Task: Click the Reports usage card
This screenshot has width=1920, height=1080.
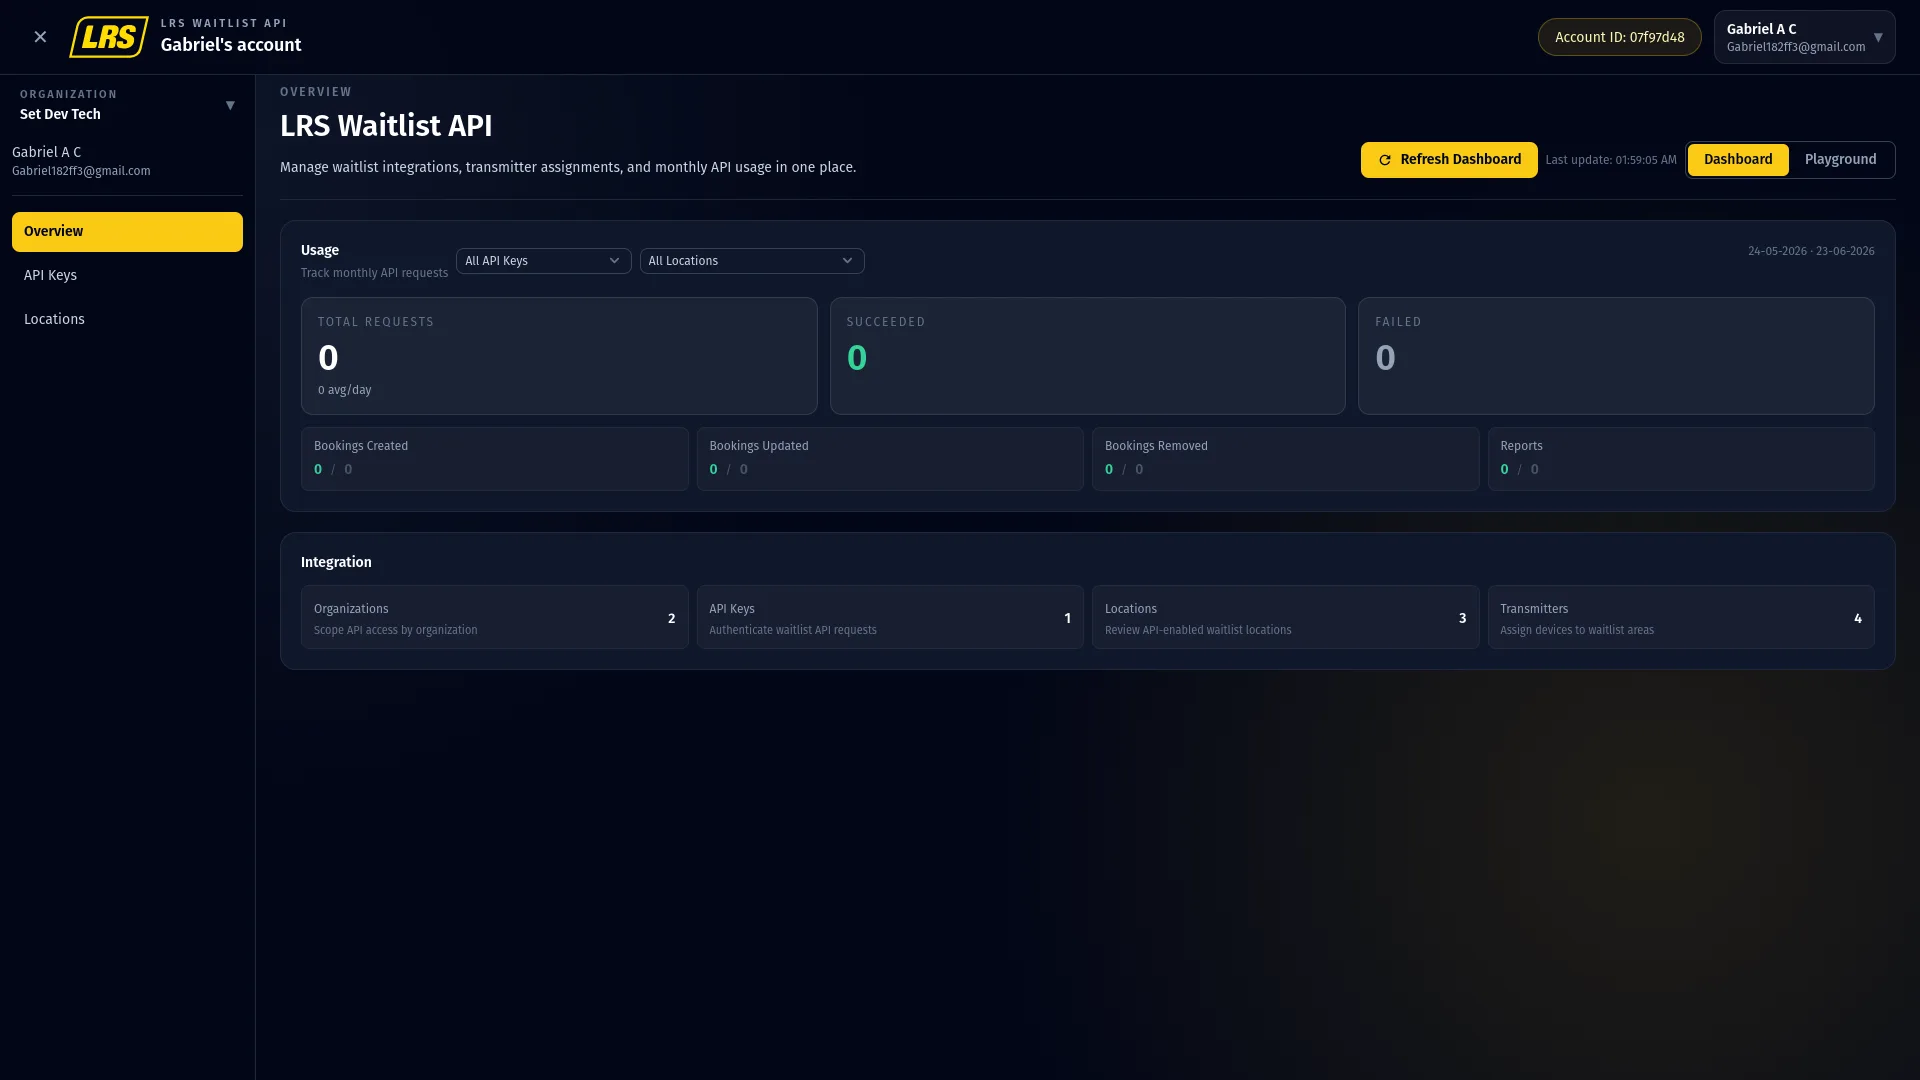Action: 1681,459
